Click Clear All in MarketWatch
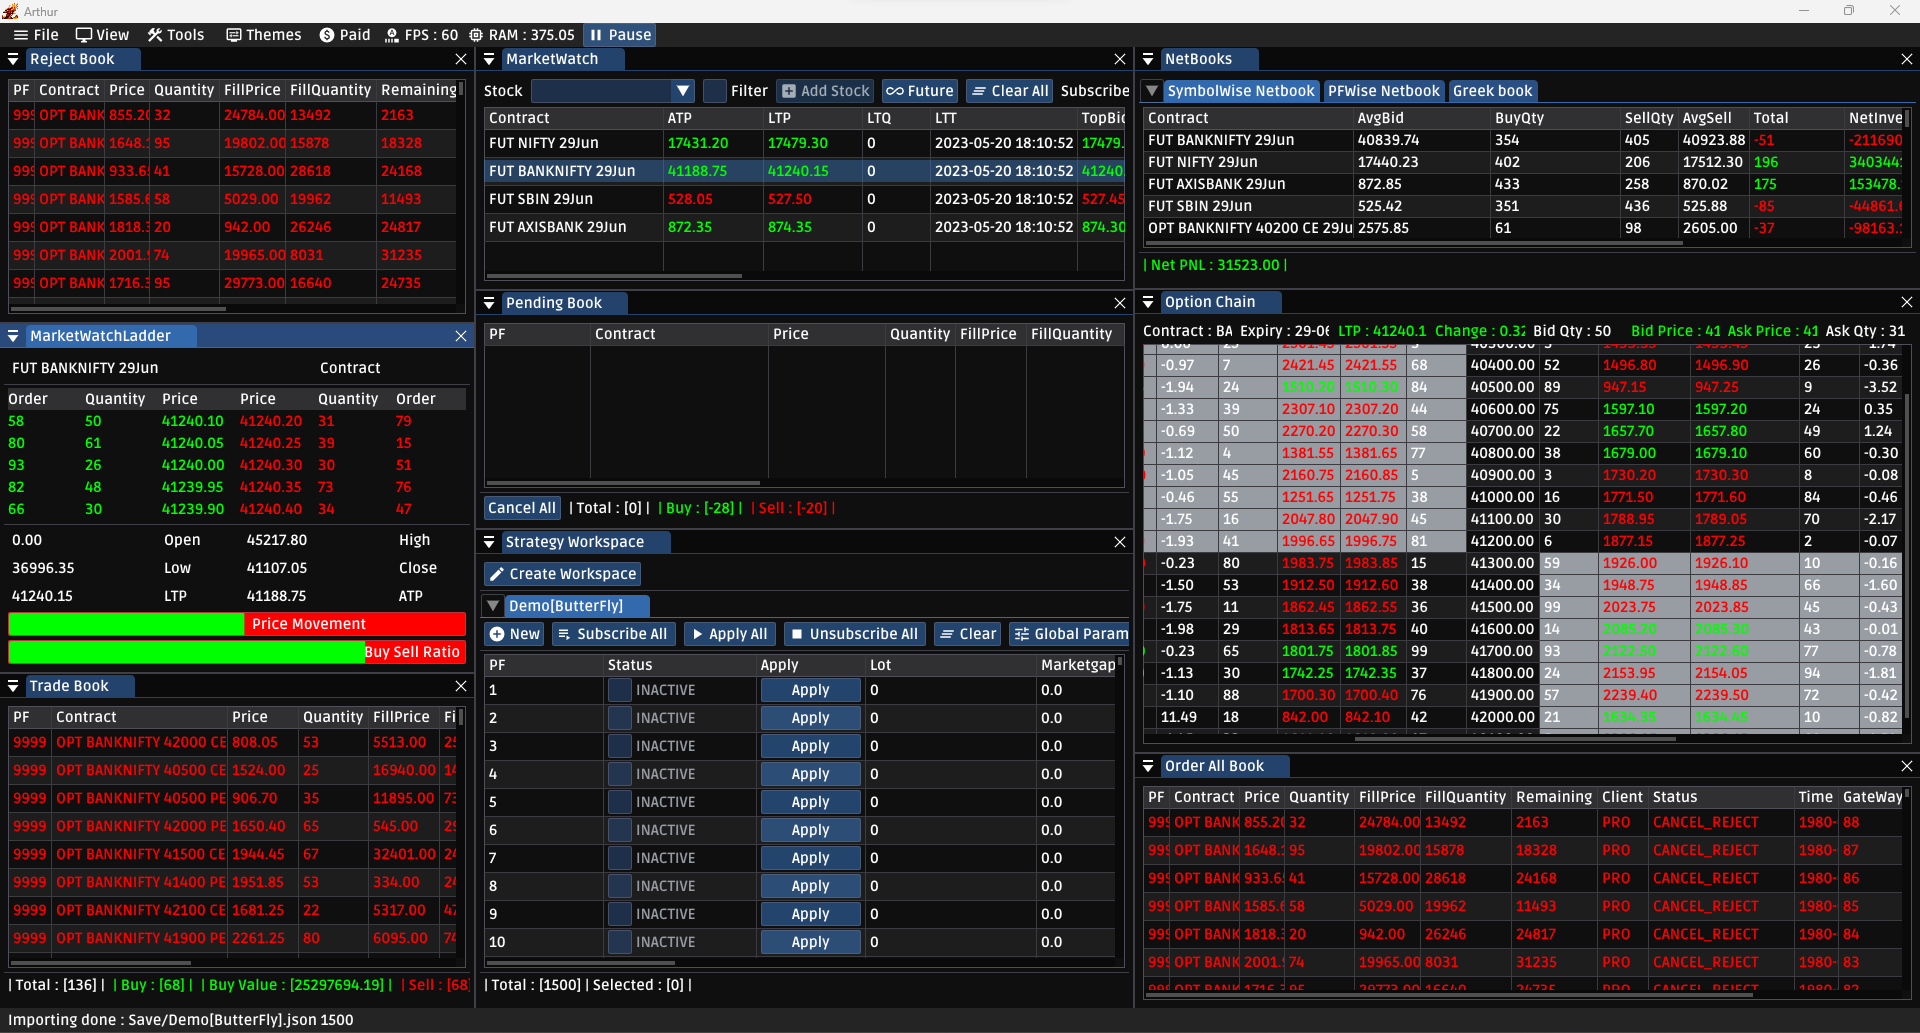 (x=1009, y=91)
